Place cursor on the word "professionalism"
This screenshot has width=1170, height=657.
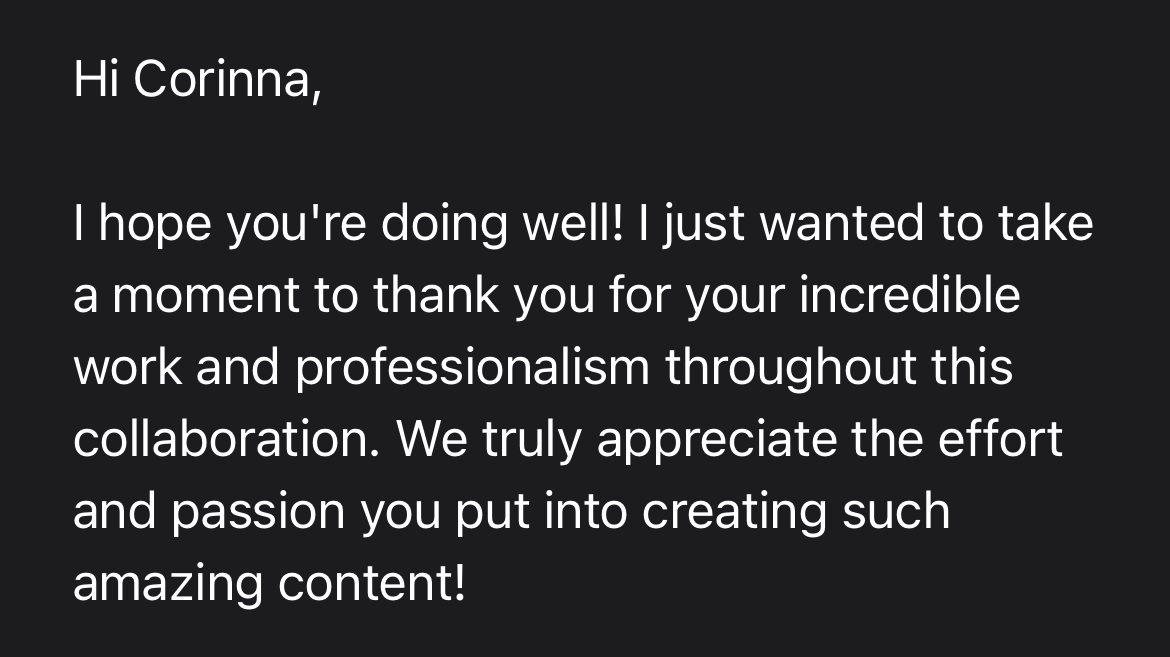(x=472, y=369)
